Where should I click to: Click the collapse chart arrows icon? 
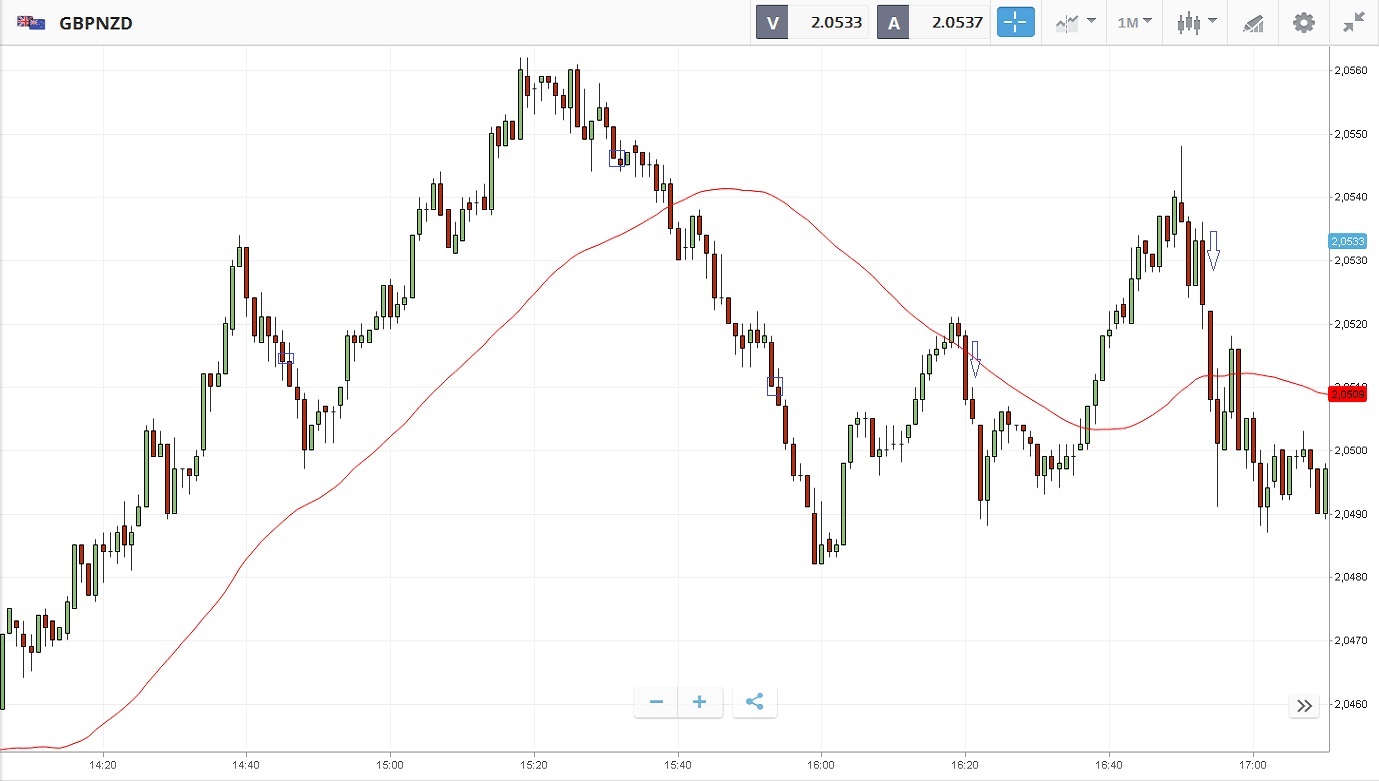[1354, 22]
